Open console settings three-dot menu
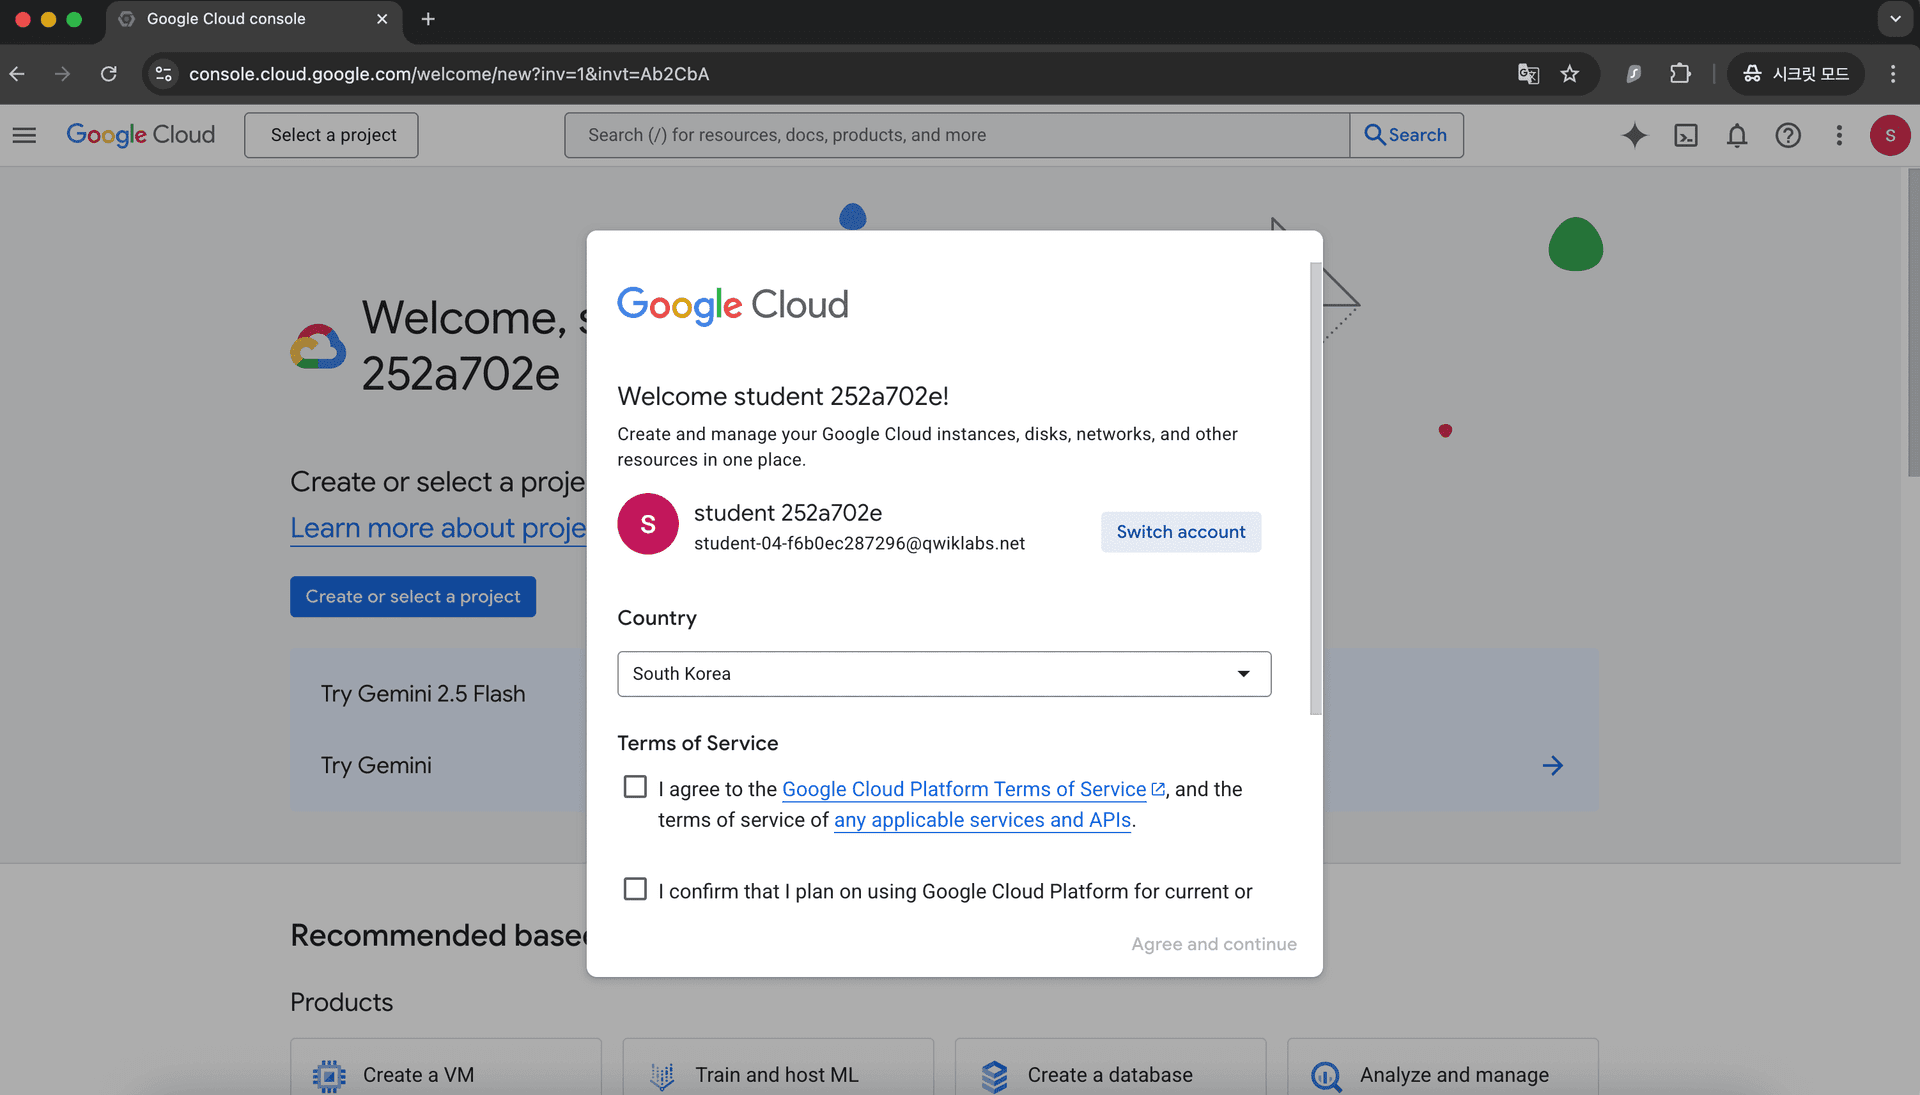This screenshot has width=1920, height=1095. 1839,135
